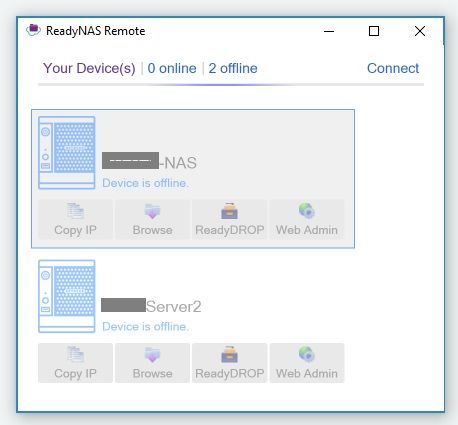Select the '0 online' filter

[172, 68]
